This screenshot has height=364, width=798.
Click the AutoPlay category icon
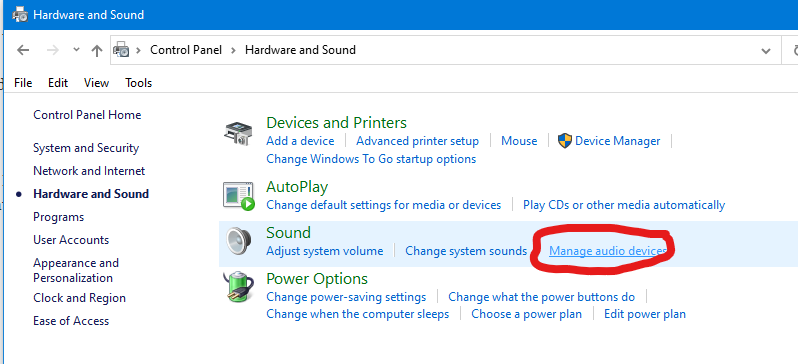238,196
